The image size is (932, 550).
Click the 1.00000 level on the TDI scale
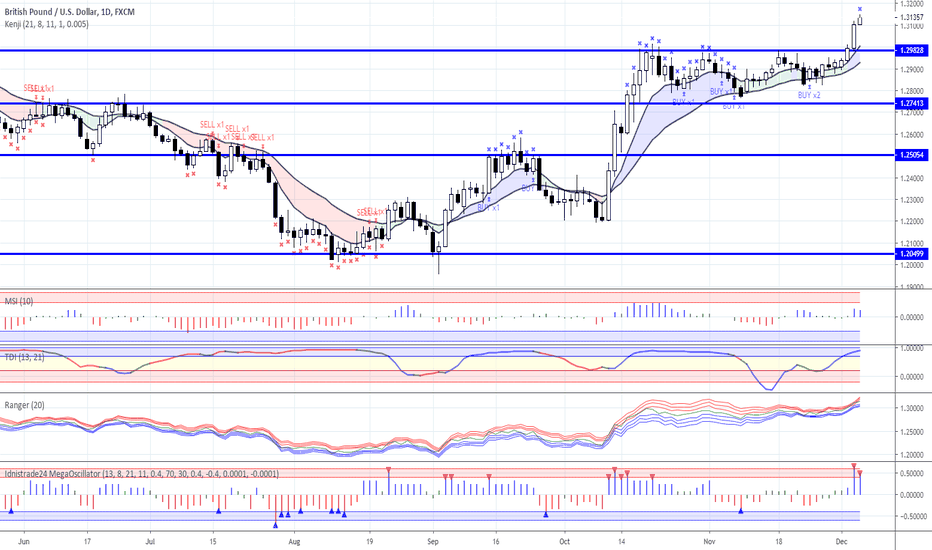click(x=910, y=348)
